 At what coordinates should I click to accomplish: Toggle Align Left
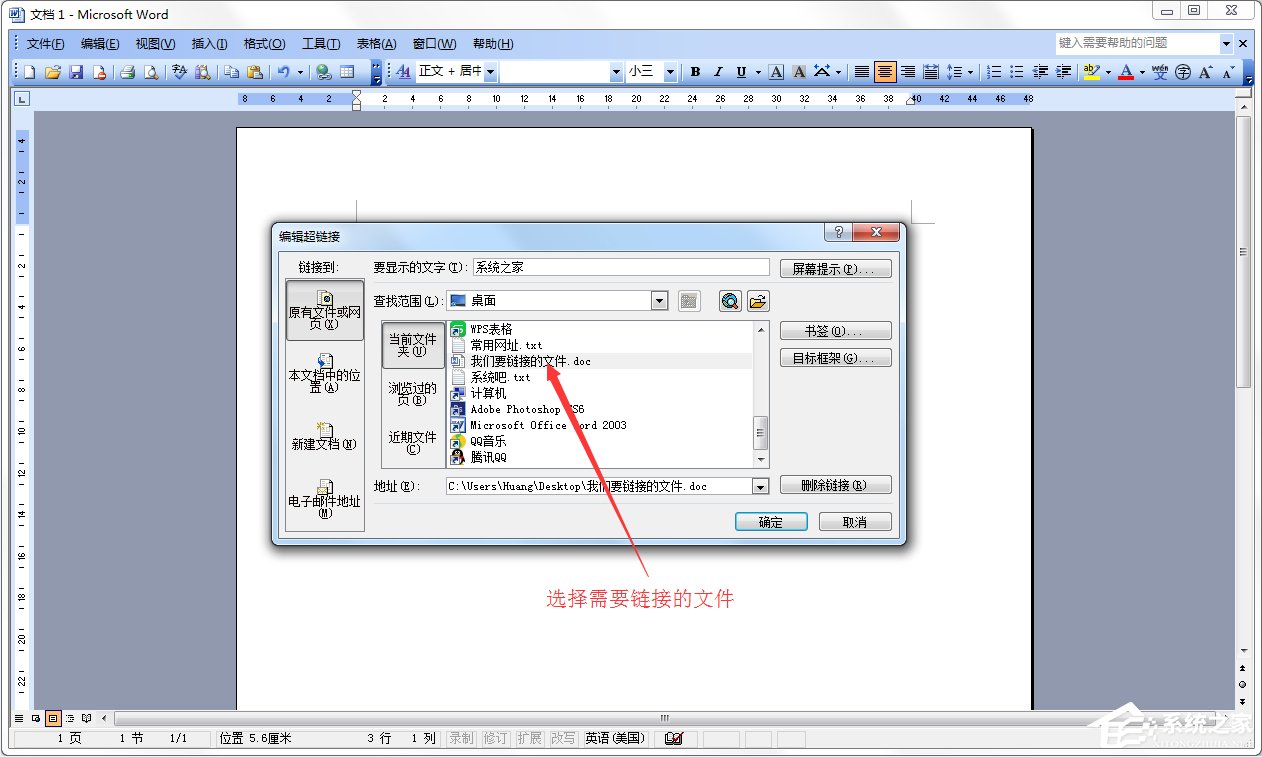pyautogui.click(x=862, y=72)
